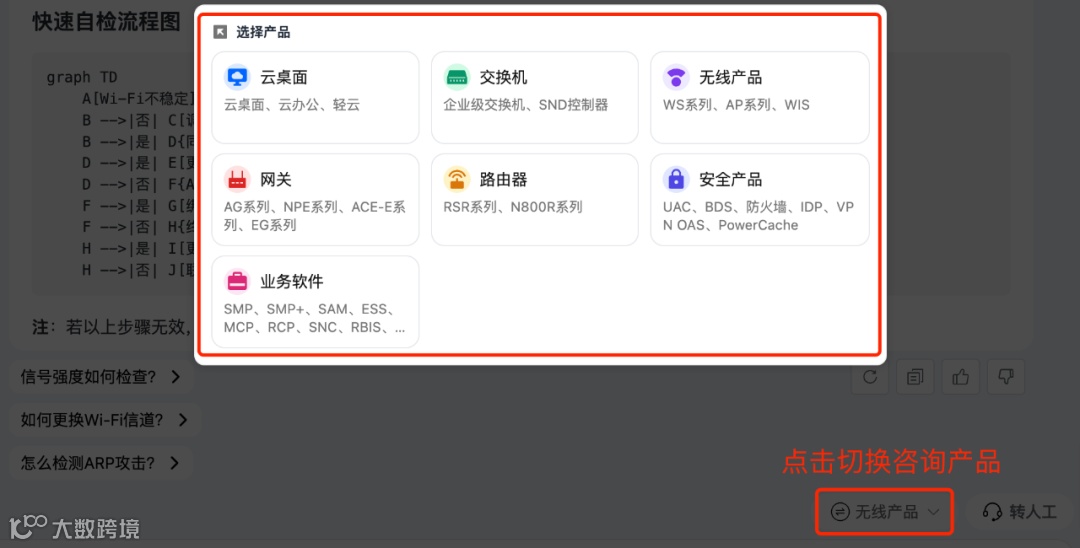
Task: Select the 云桌面 product card
Action: 315,97
